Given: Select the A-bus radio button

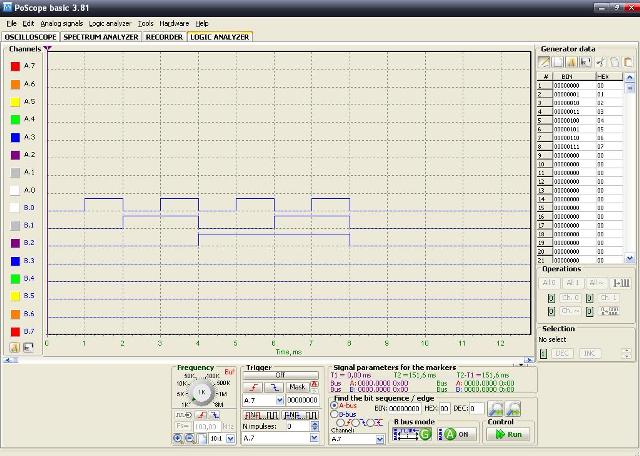Looking at the screenshot, I should click(x=334, y=406).
